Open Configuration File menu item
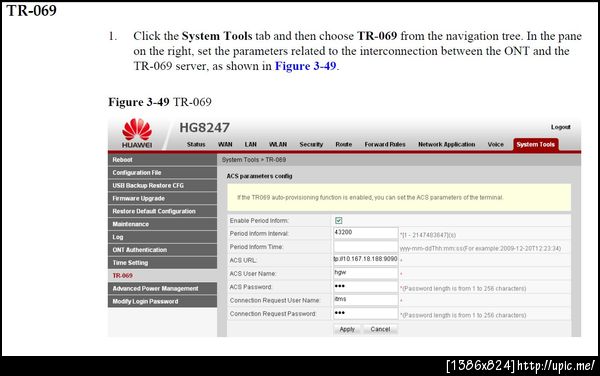Screen dimensions: 600x376 pyautogui.click(x=162, y=173)
